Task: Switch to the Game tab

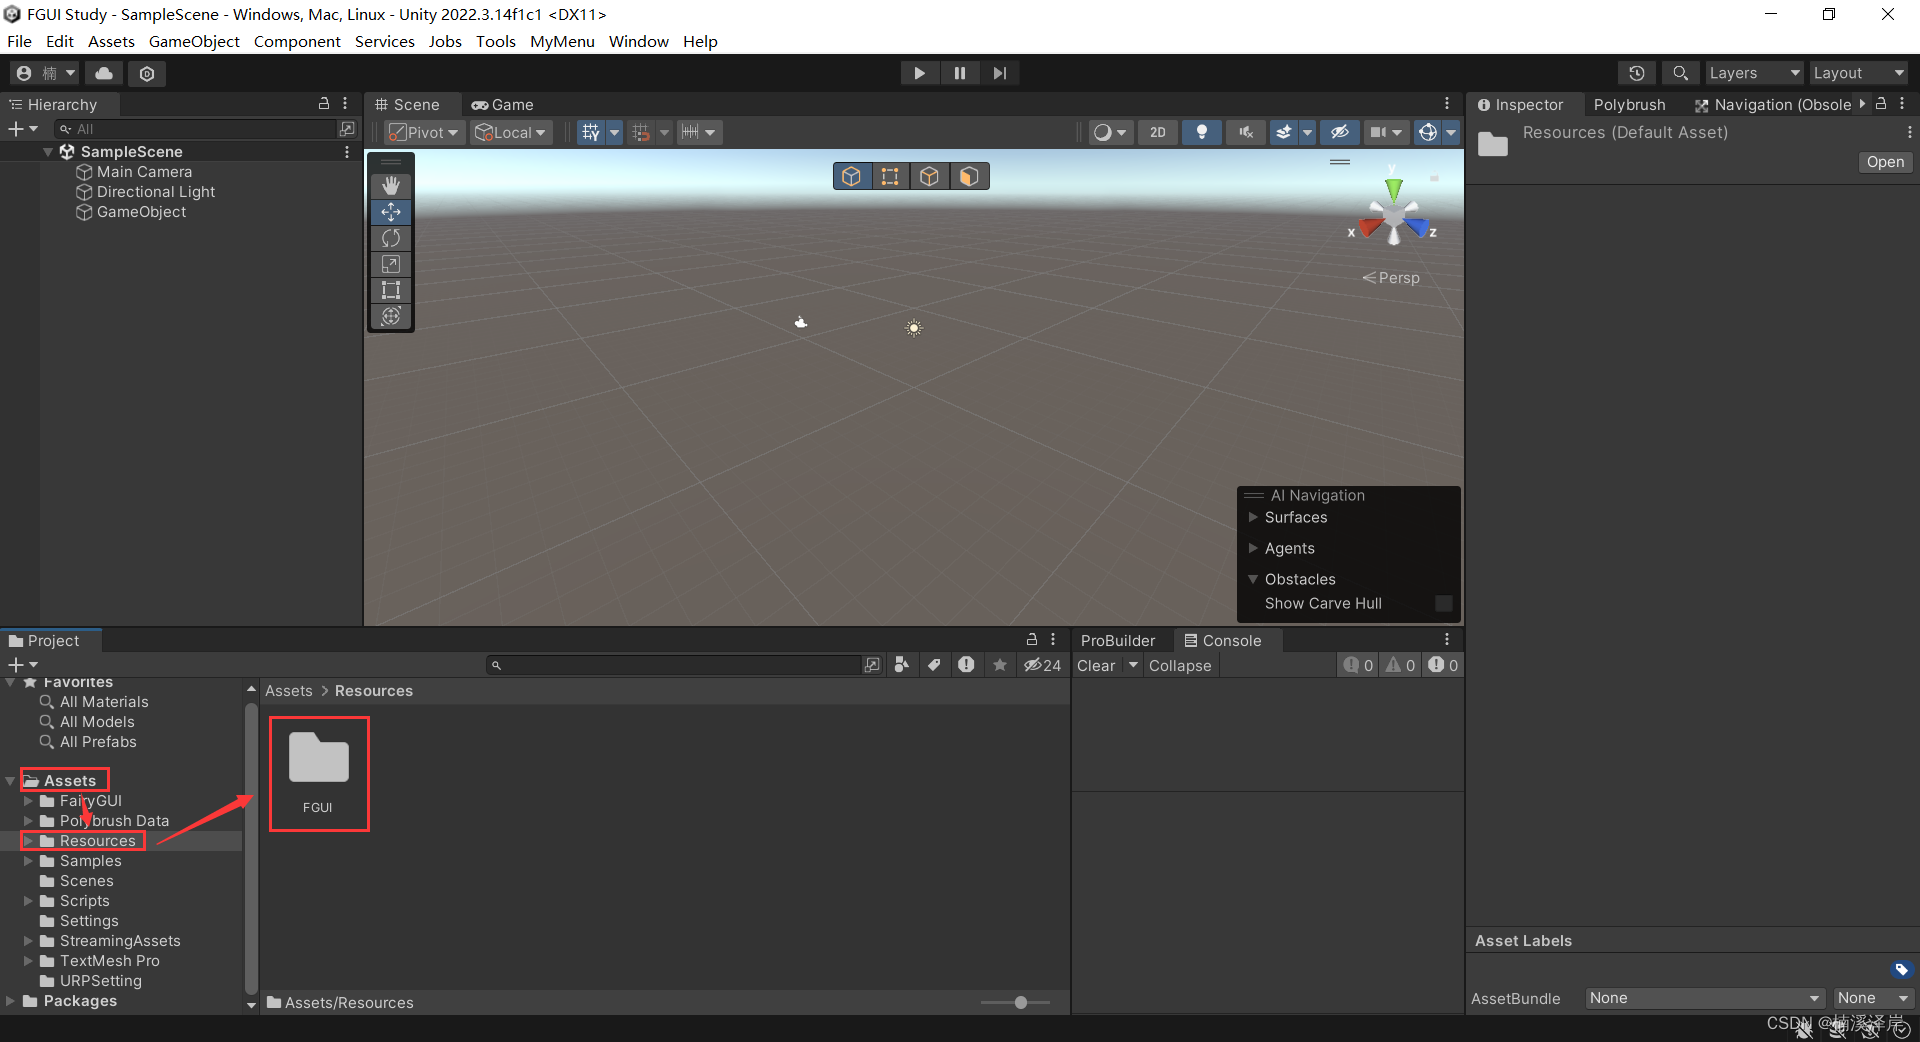Action: click(x=503, y=104)
